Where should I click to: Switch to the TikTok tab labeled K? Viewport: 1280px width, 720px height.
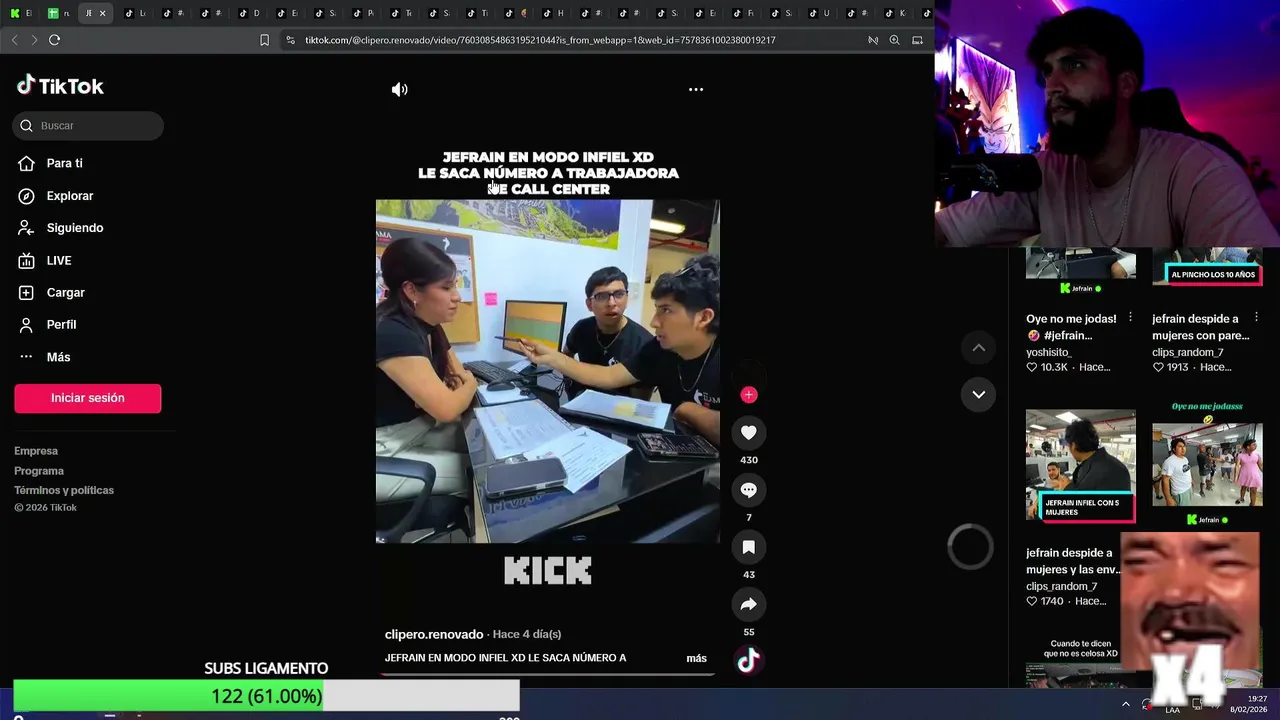coord(896,13)
